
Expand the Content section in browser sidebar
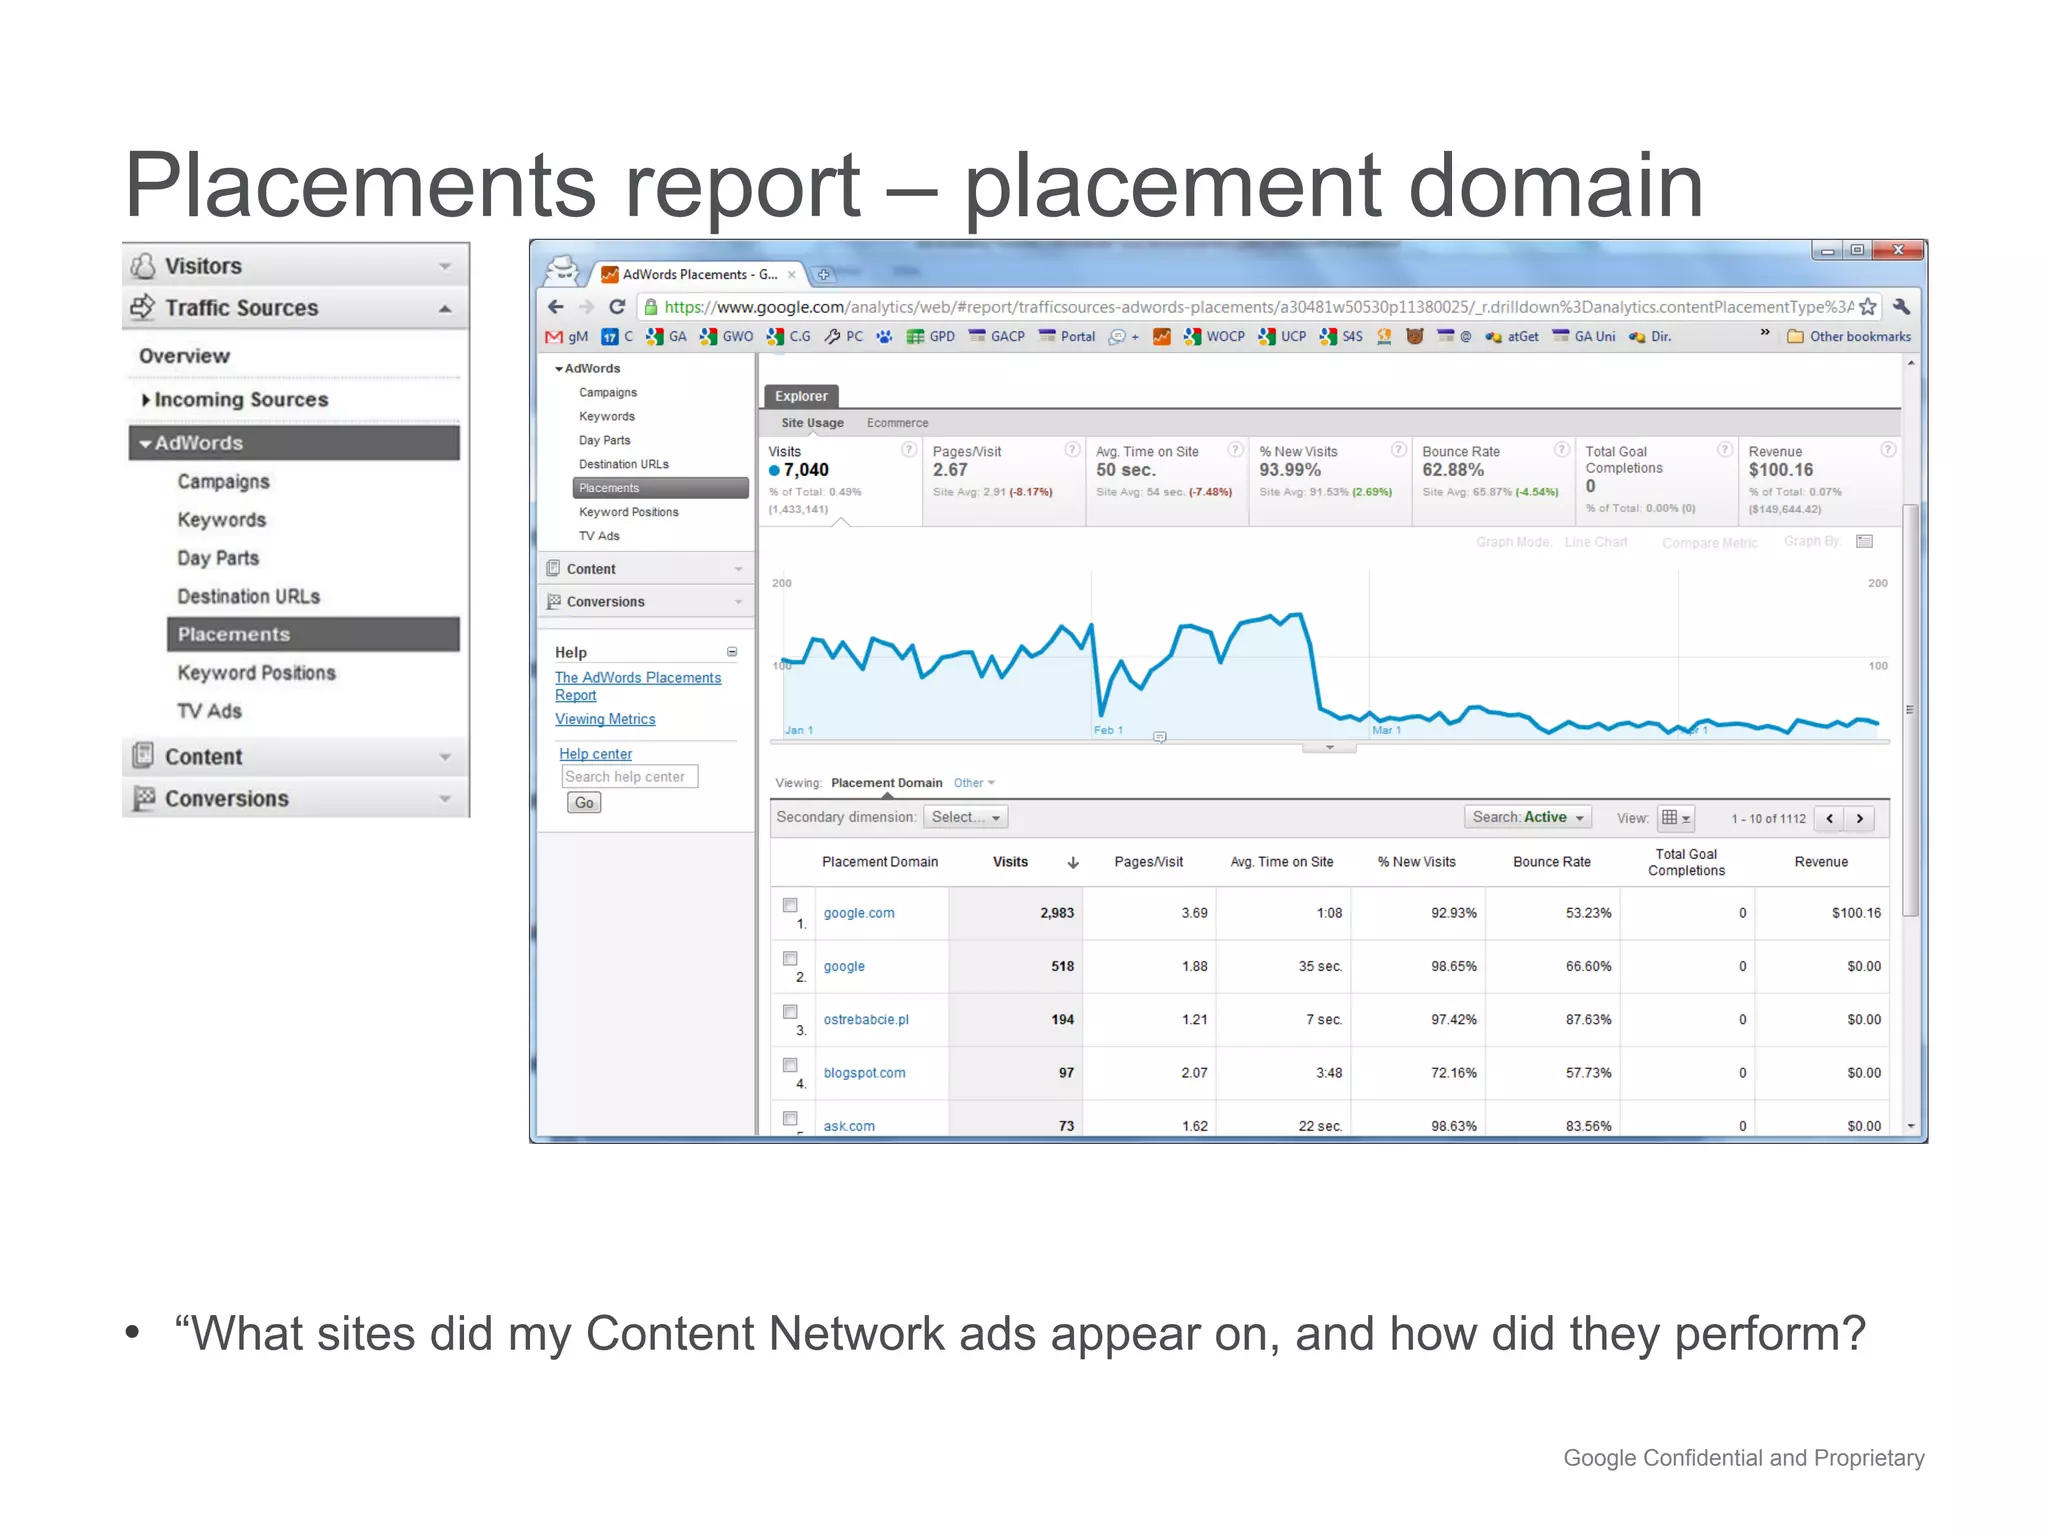tap(645, 569)
